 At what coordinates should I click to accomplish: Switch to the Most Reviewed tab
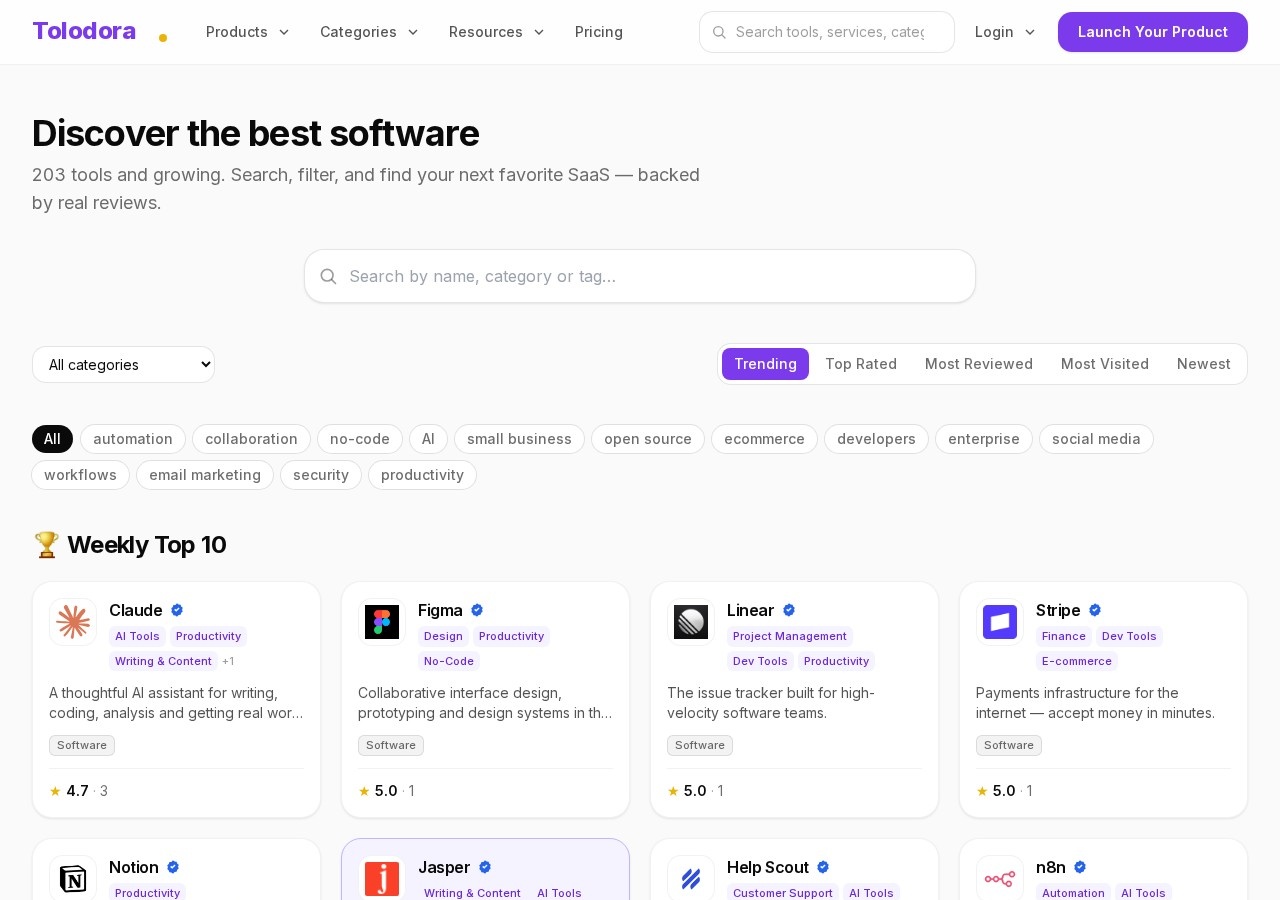pos(979,364)
